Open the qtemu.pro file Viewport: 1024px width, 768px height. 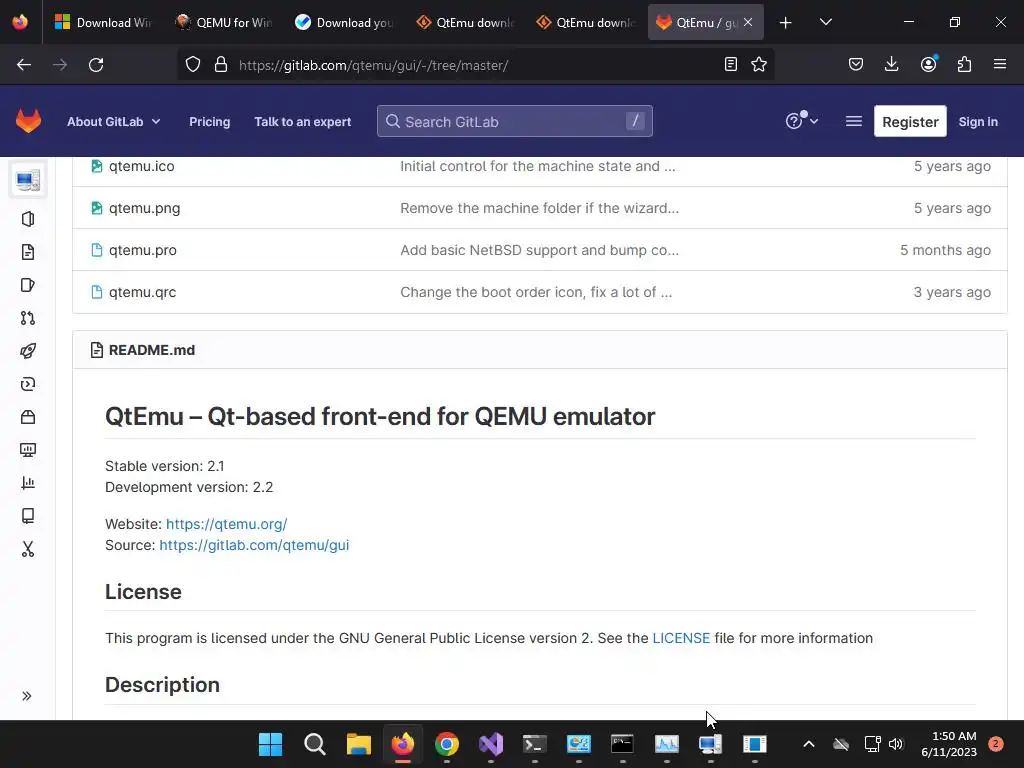142,250
